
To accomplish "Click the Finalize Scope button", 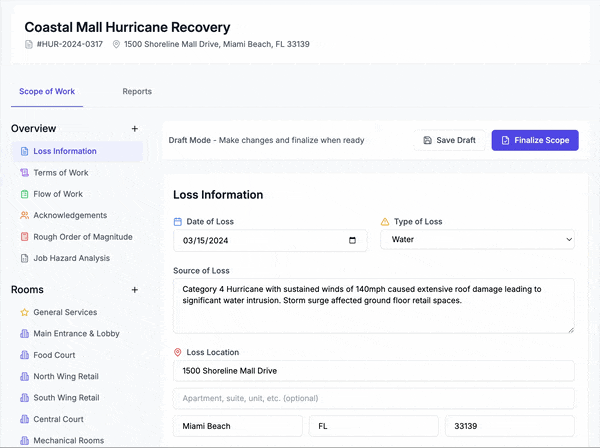I will [x=534, y=140].
